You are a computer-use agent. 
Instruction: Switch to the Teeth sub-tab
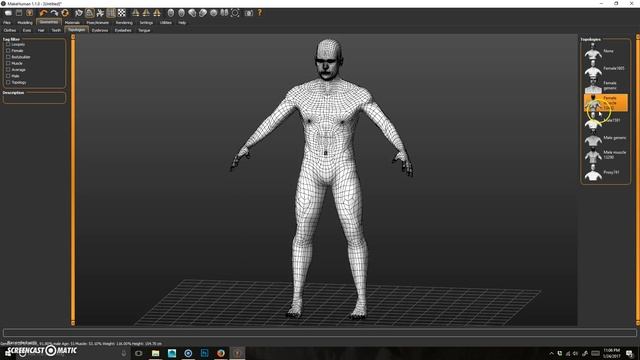(56, 30)
